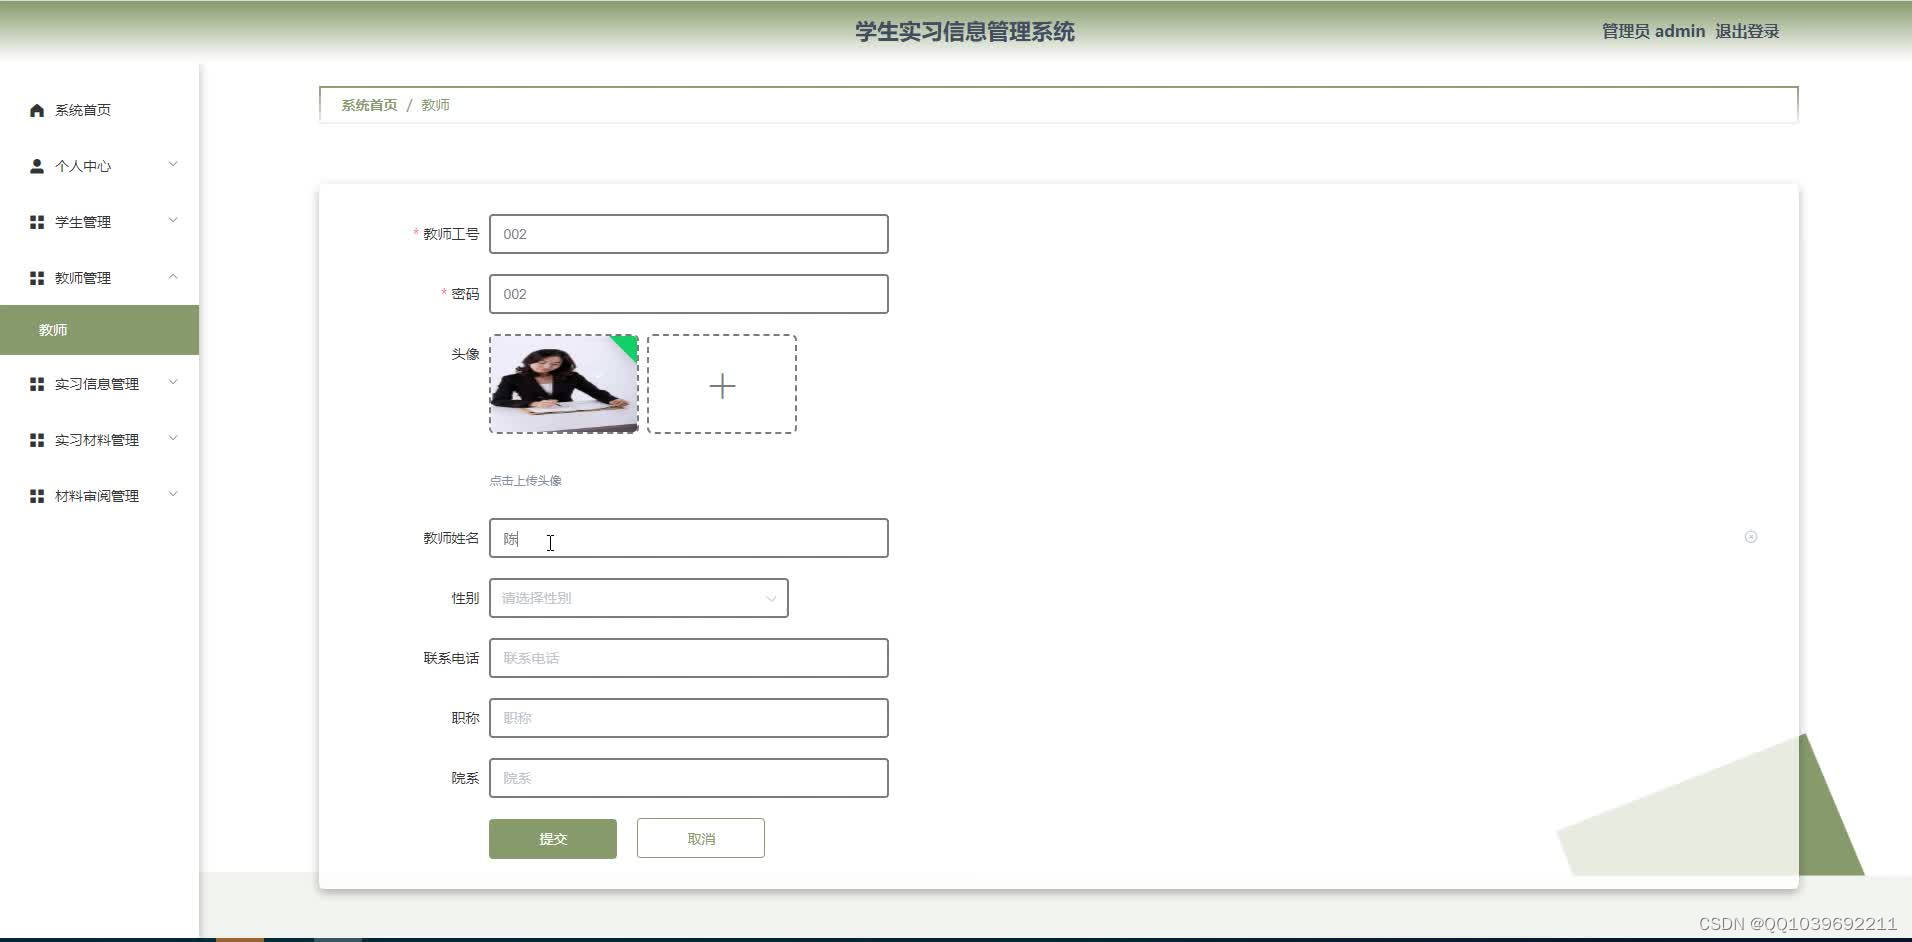This screenshot has width=1912, height=942.
Task: Focus the 院系 input field
Action: coord(689,778)
